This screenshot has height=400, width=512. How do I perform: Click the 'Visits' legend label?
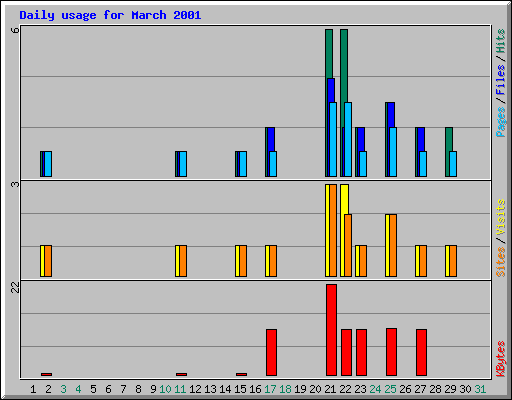tap(501, 218)
